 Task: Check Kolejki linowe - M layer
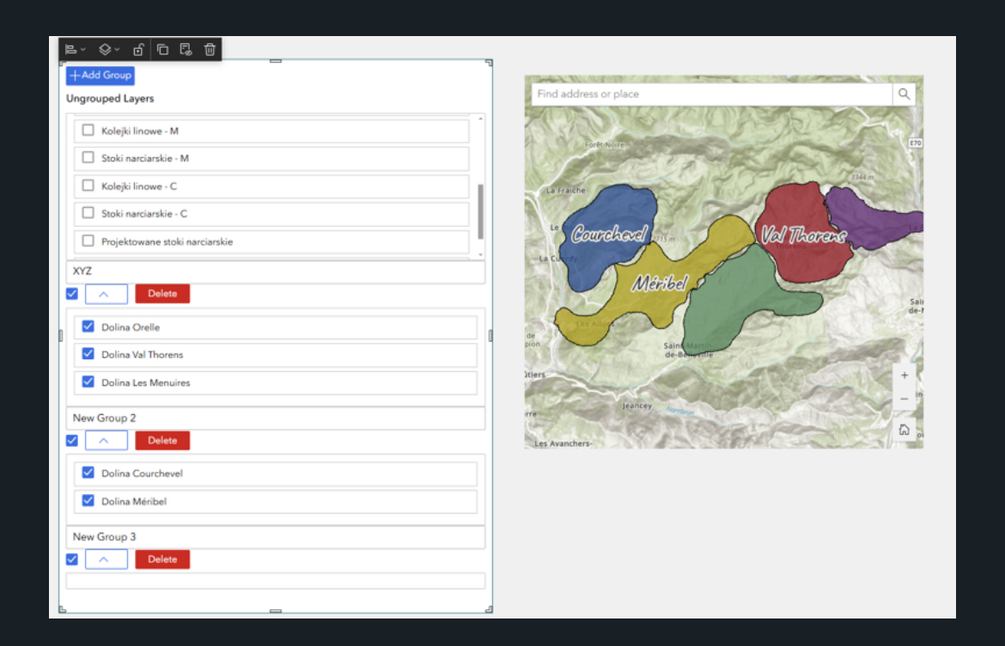(88, 130)
